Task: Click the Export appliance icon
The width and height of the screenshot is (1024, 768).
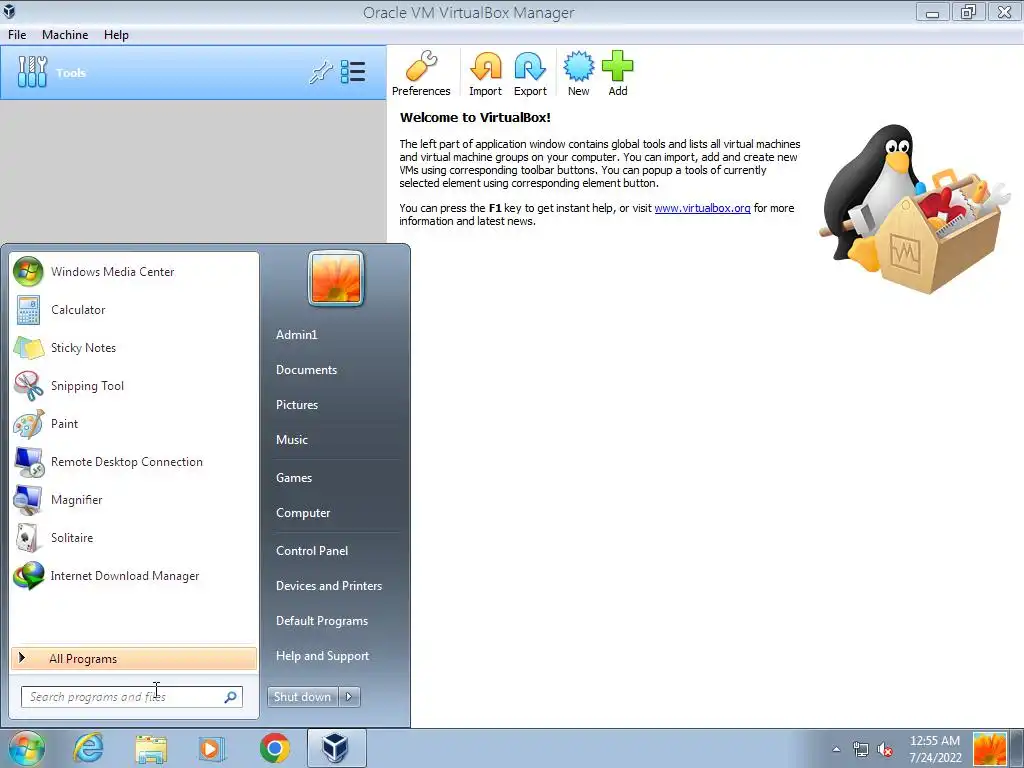Action: (530, 74)
